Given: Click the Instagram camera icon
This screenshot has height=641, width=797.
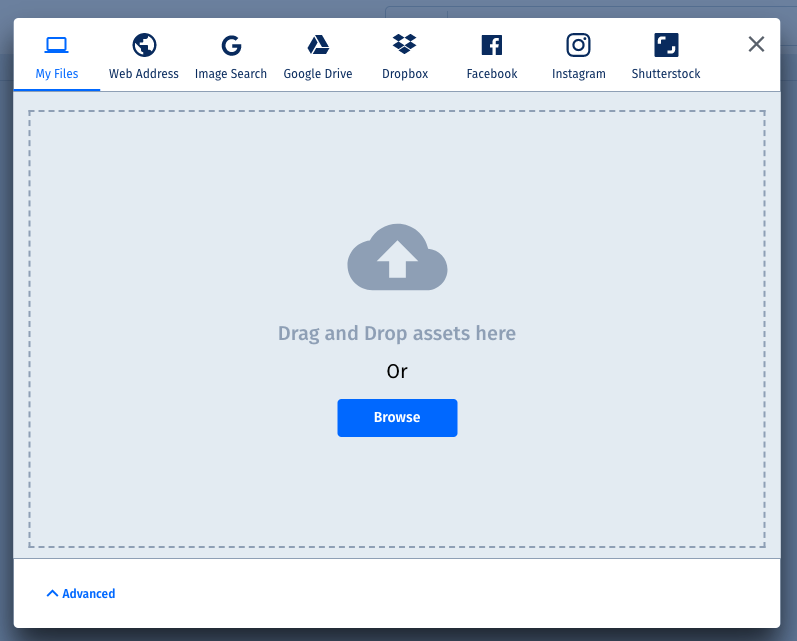Looking at the screenshot, I should [578, 45].
